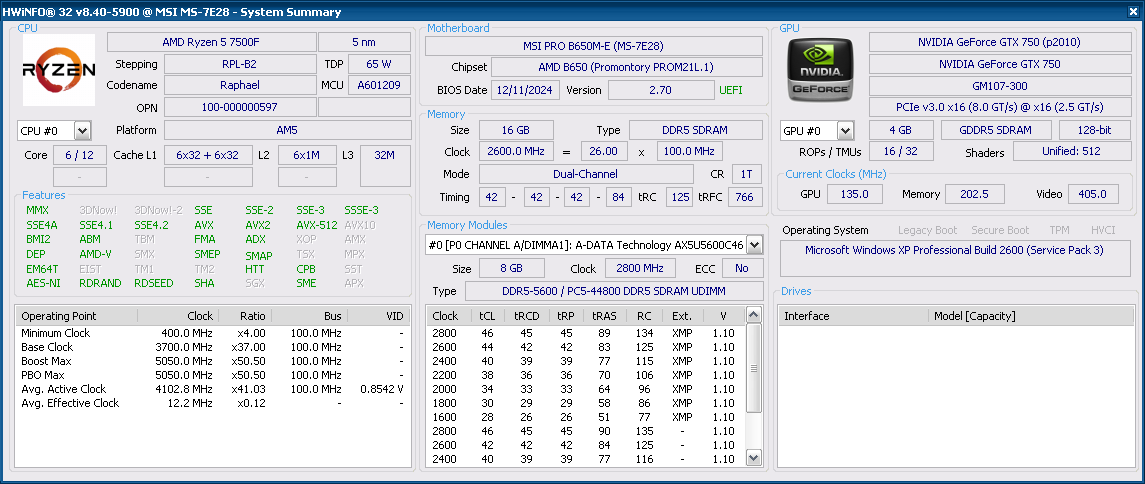Click the Secure Boot indicator label
This screenshot has width=1145, height=484.
(x=1000, y=230)
